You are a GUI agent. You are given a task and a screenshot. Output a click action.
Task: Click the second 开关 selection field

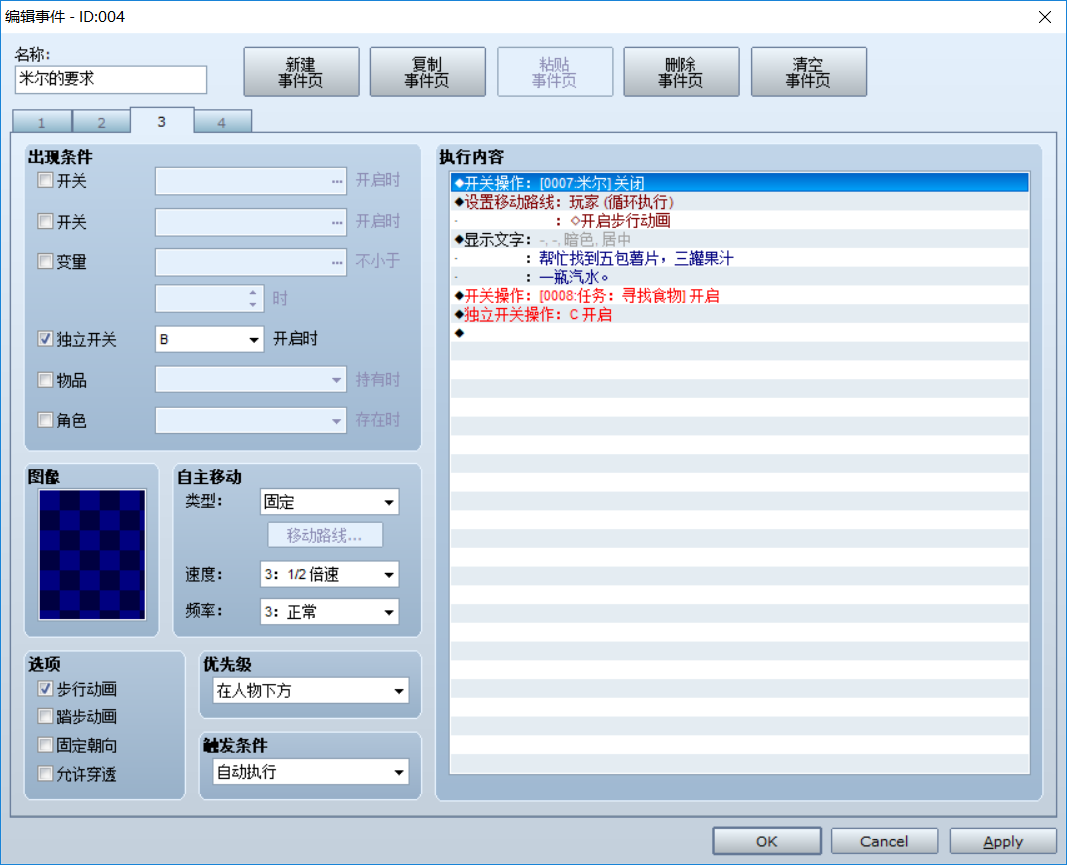251,222
